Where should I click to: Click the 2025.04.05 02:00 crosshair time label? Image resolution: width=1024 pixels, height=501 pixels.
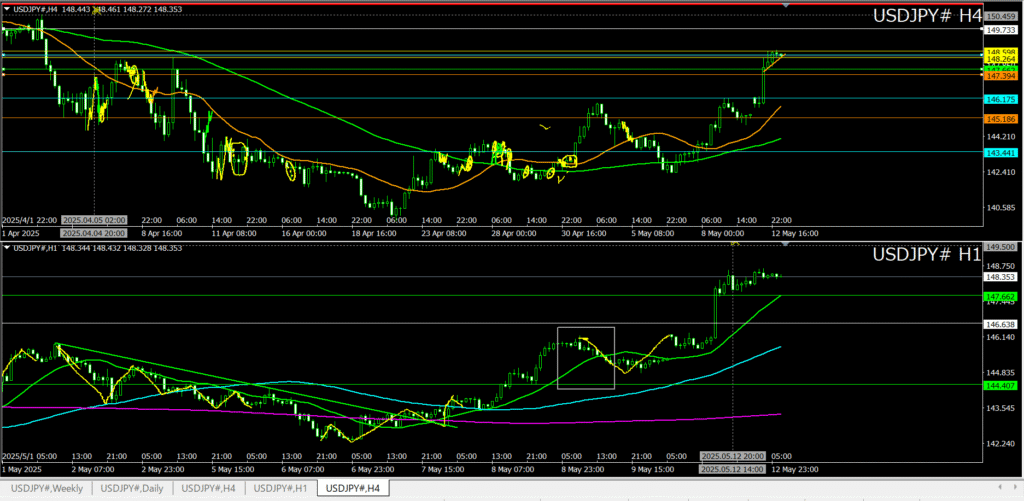pos(94,220)
